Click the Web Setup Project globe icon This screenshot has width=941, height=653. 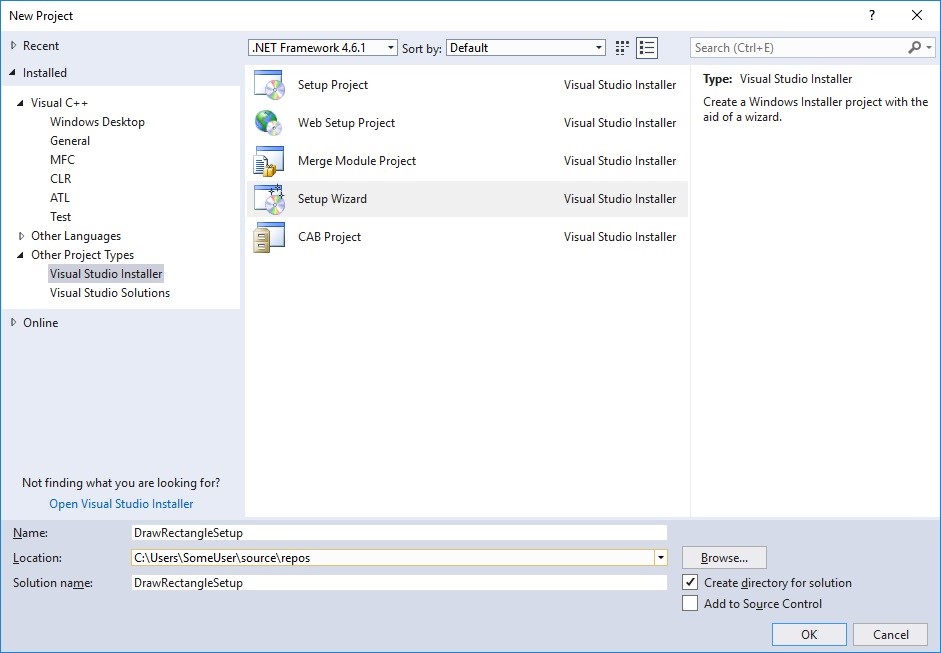[x=269, y=123]
